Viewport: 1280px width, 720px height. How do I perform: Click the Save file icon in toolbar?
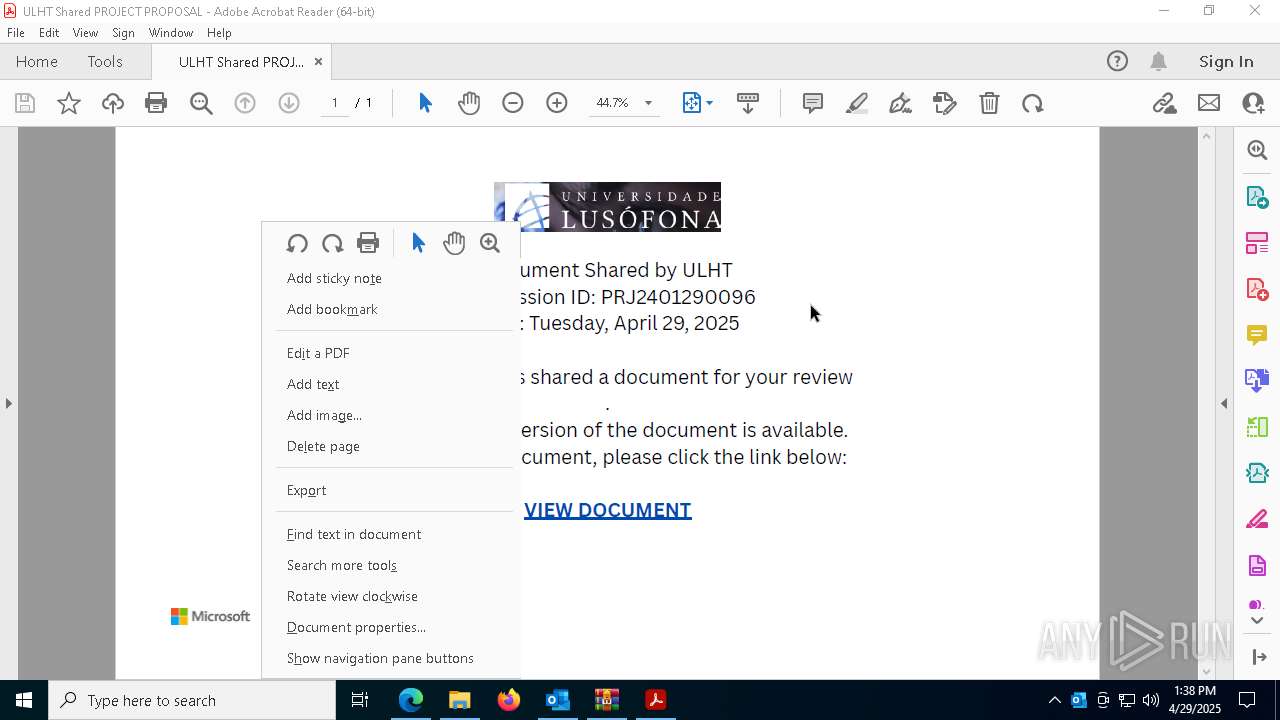pyautogui.click(x=25, y=103)
